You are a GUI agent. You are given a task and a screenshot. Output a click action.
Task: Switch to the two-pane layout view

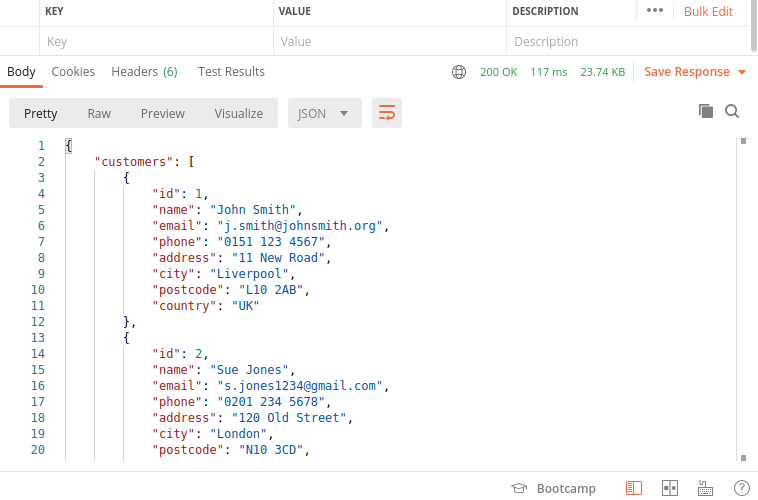pos(670,488)
